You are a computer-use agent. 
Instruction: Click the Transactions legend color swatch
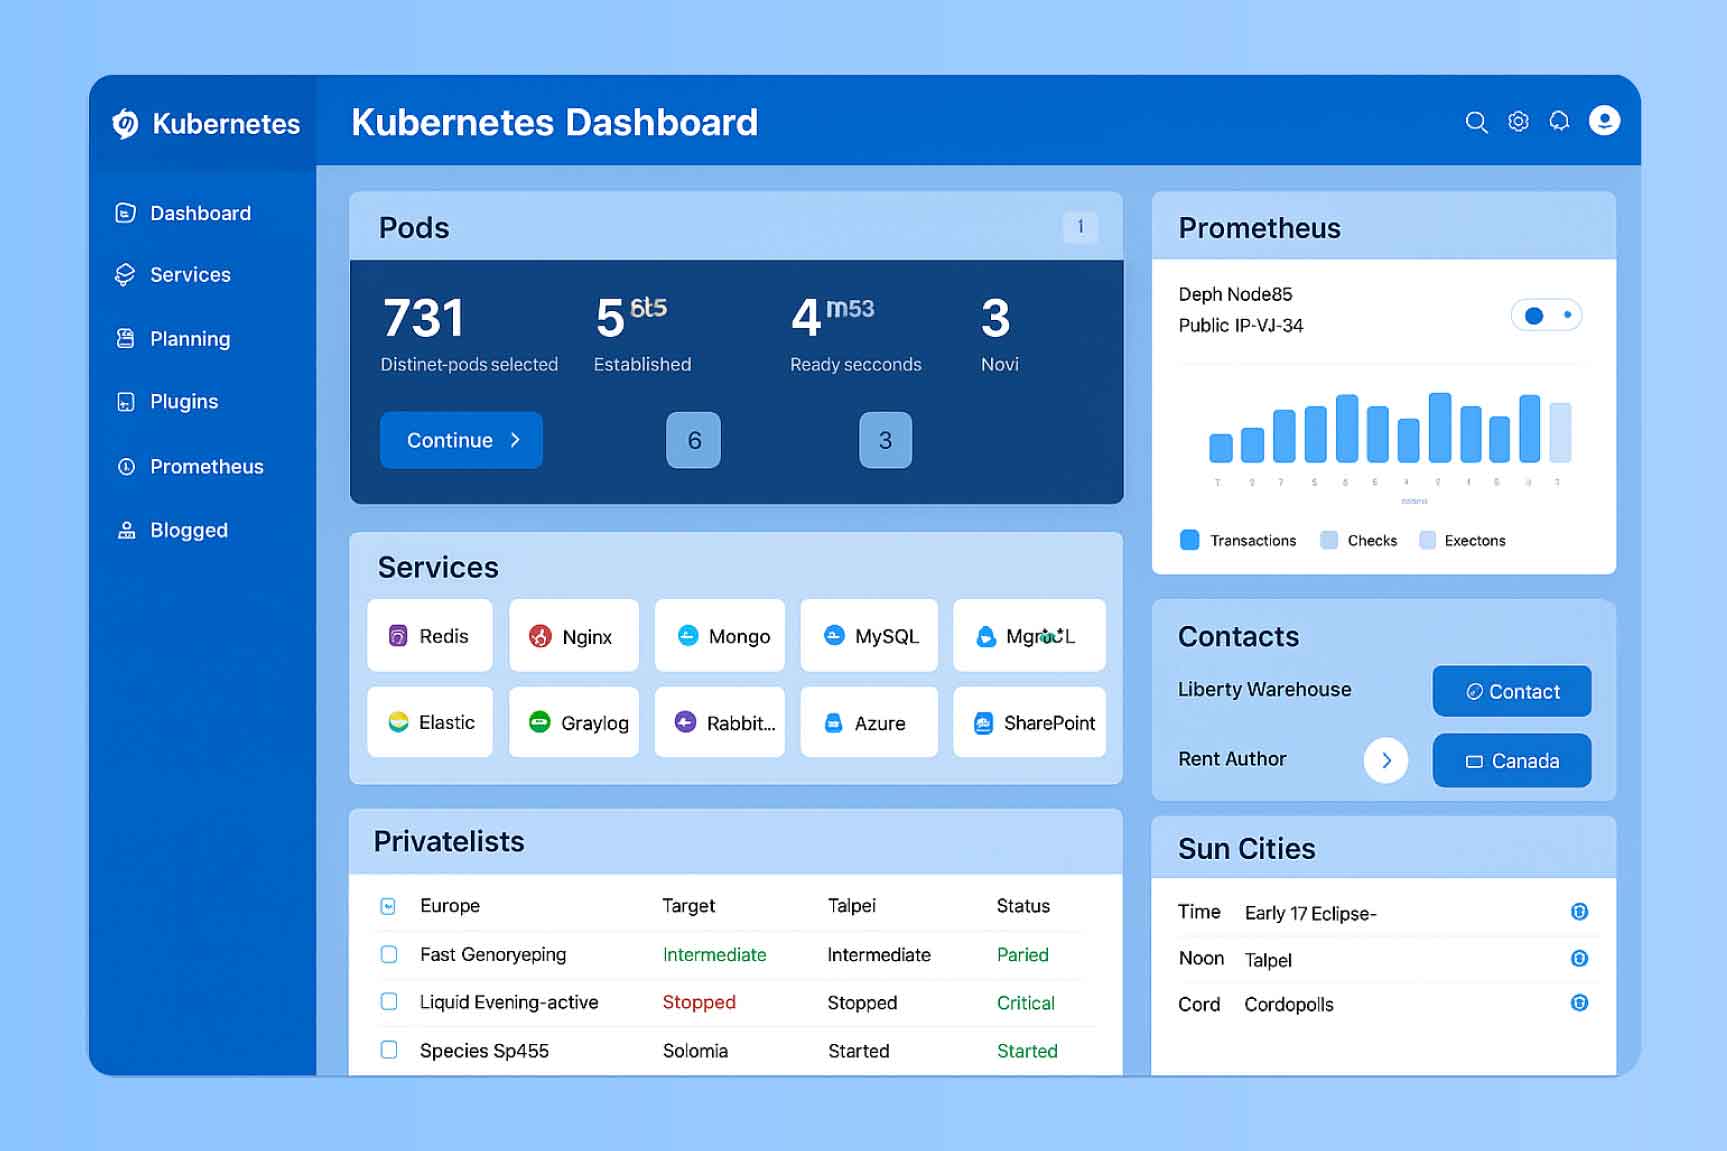pyautogui.click(x=1189, y=539)
